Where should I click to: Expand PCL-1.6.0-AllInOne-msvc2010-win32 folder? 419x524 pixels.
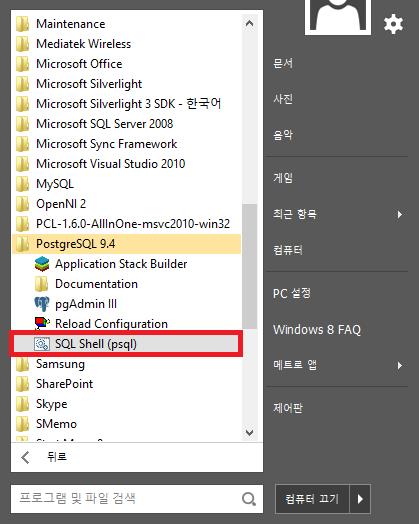127,224
